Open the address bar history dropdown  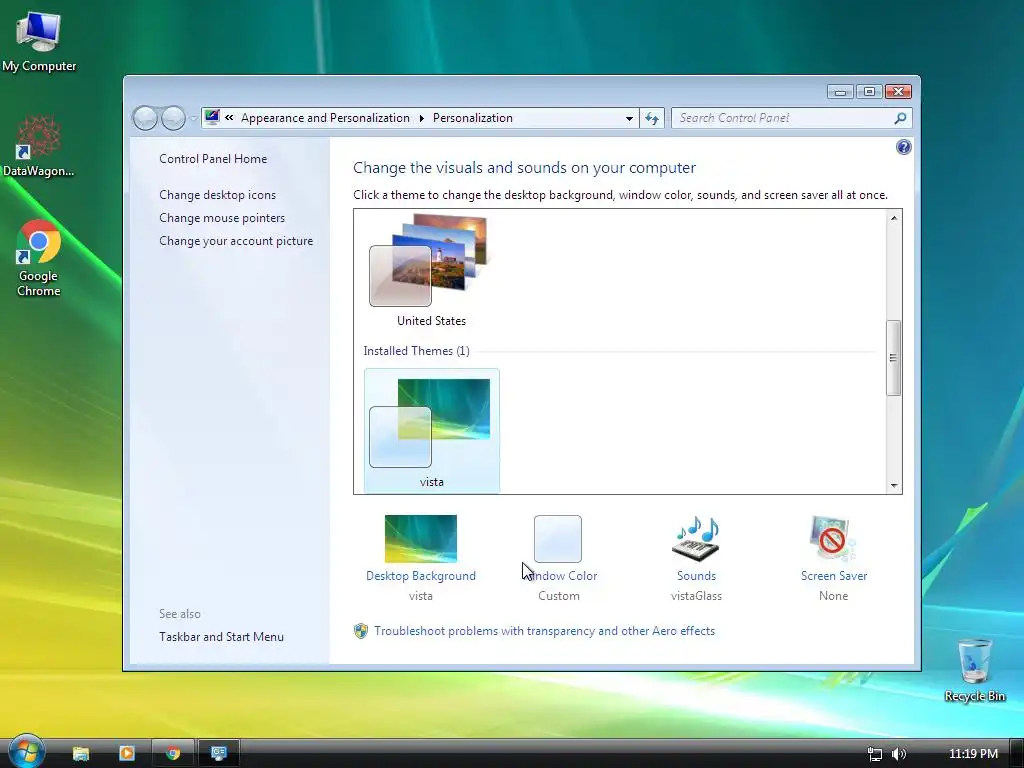[x=629, y=118]
